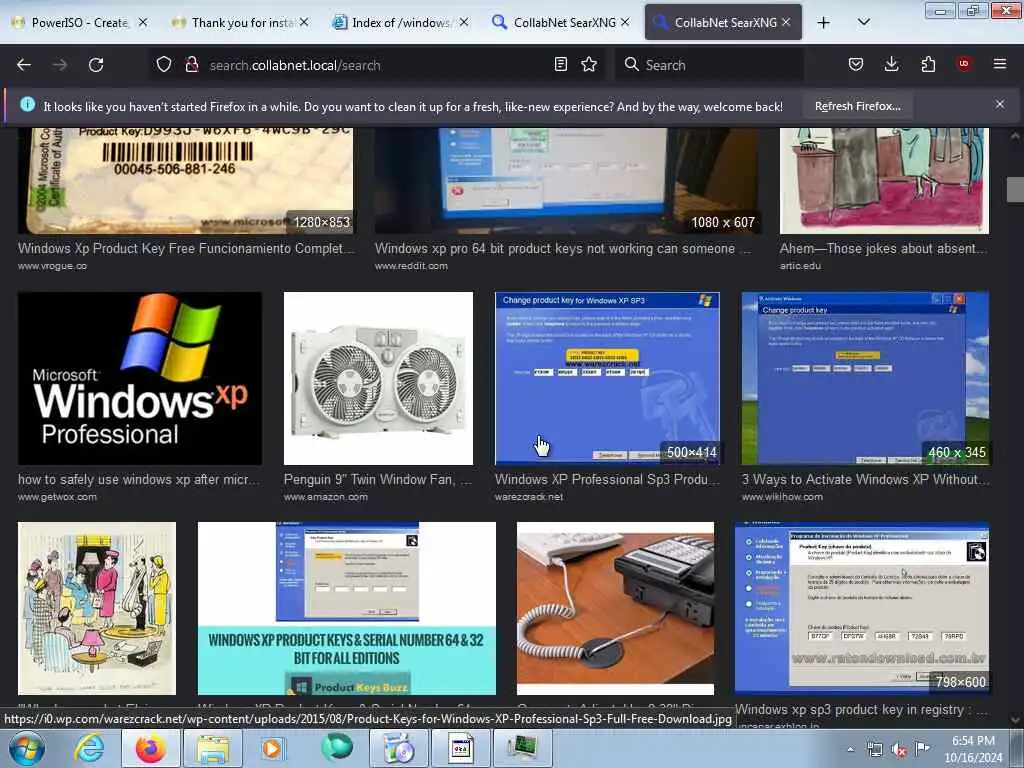
Task: List all tabs dropdown arrow
Action: [863, 23]
